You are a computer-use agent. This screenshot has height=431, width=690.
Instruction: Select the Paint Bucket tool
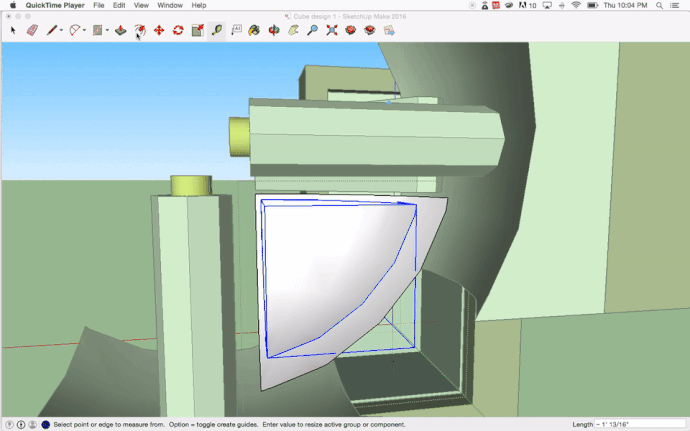coord(254,30)
